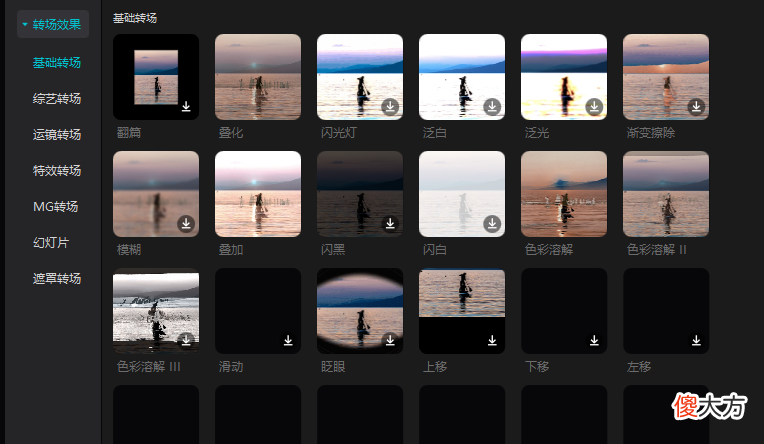The width and height of the screenshot is (764, 444).
Task: Download the 闪光灯 transition
Action: click(x=390, y=106)
